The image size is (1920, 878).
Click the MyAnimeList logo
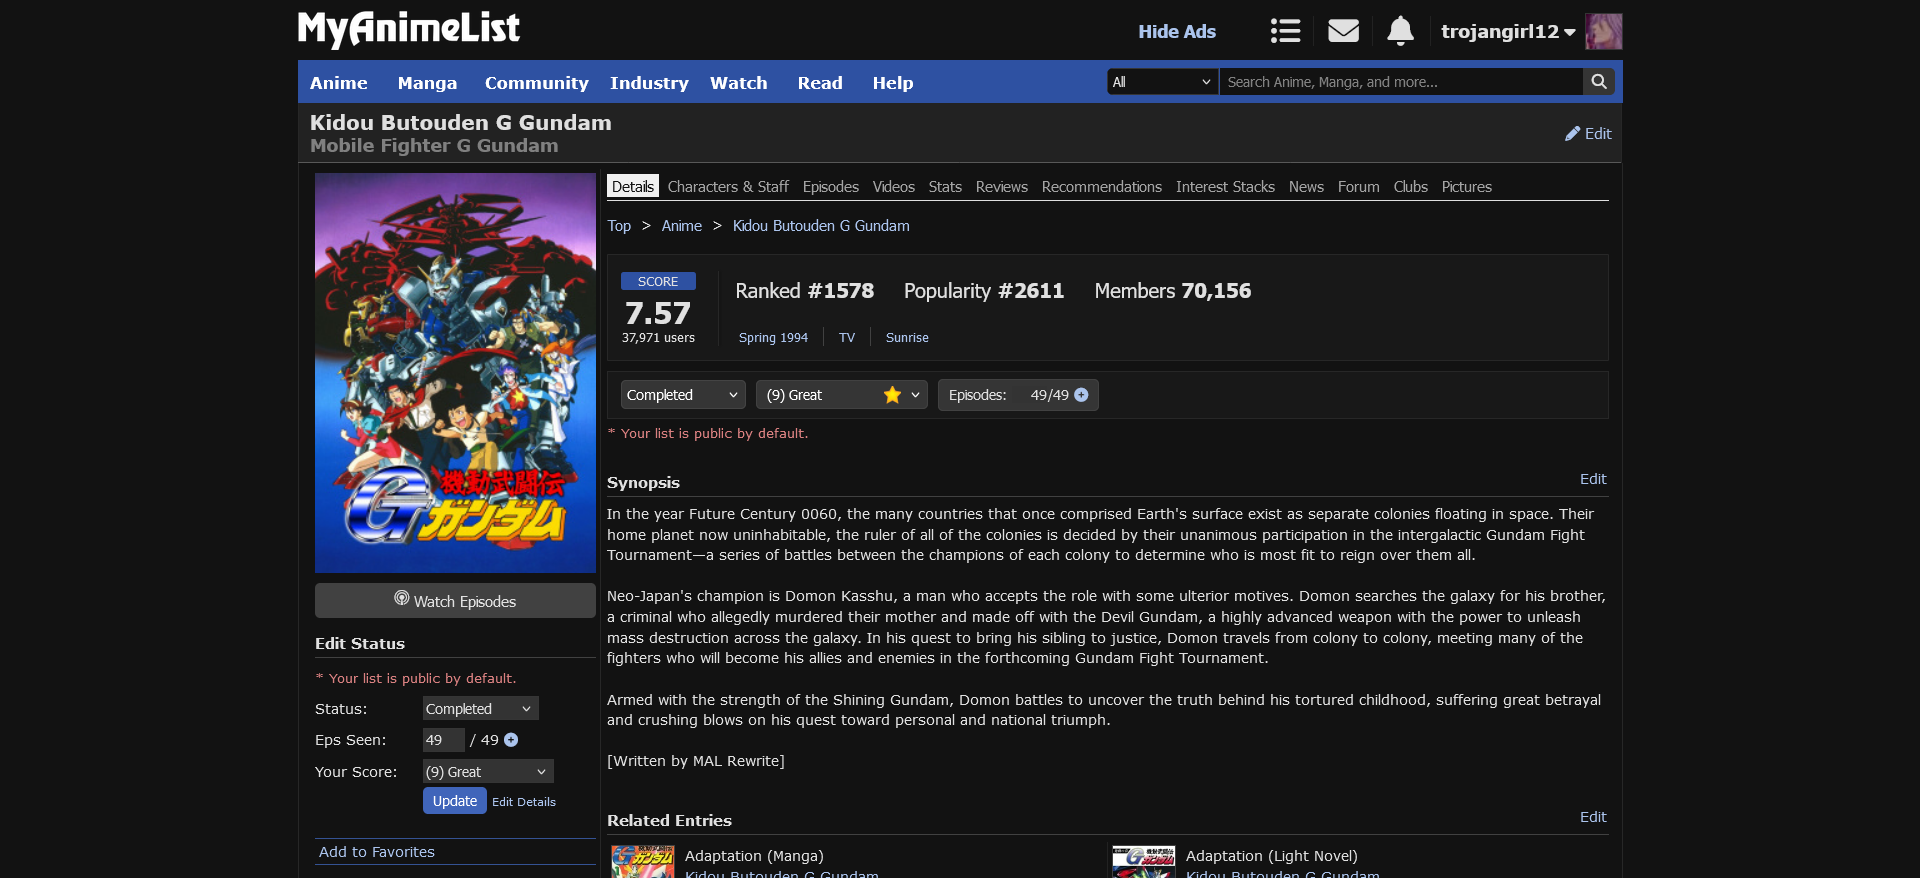click(409, 29)
